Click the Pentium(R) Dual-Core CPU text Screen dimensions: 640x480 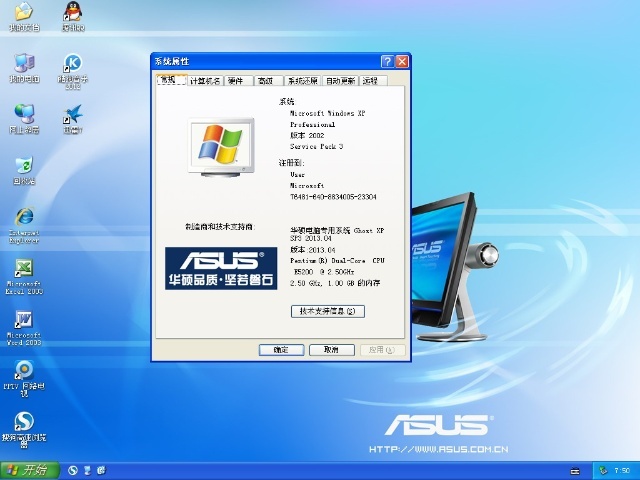[337, 260]
